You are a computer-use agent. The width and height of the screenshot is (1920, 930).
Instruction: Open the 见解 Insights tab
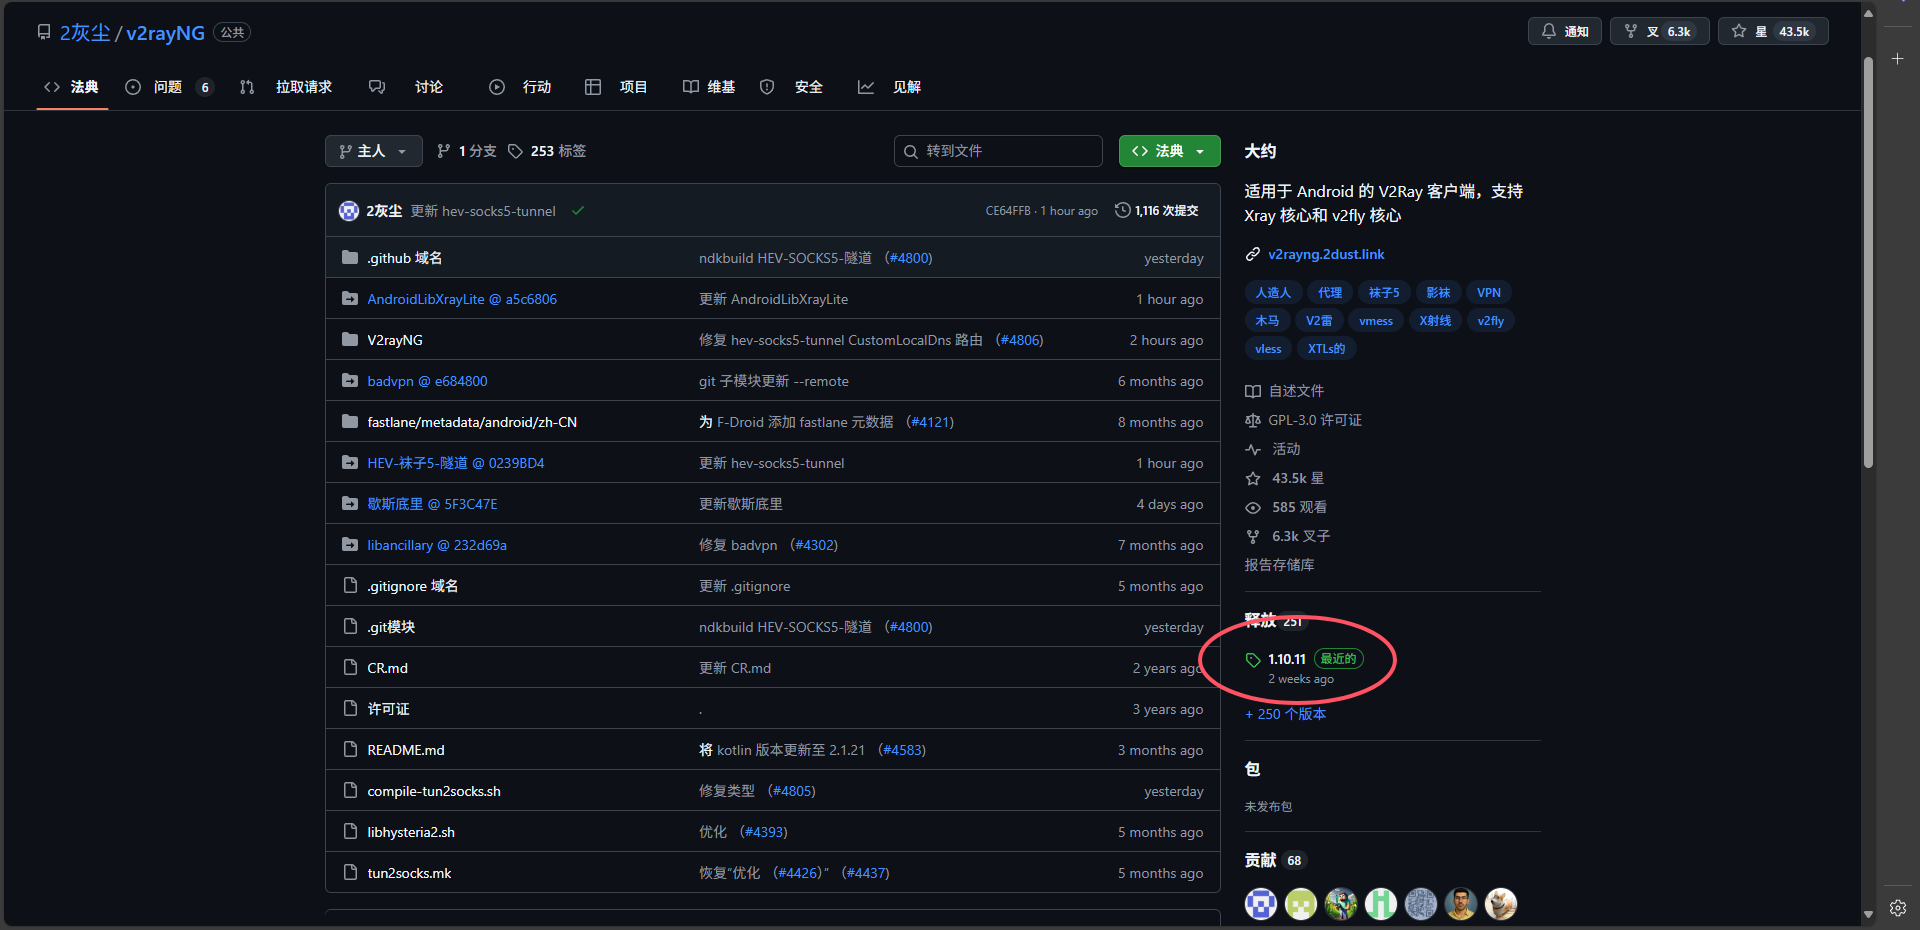pyautogui.click(x=890, y=87)
